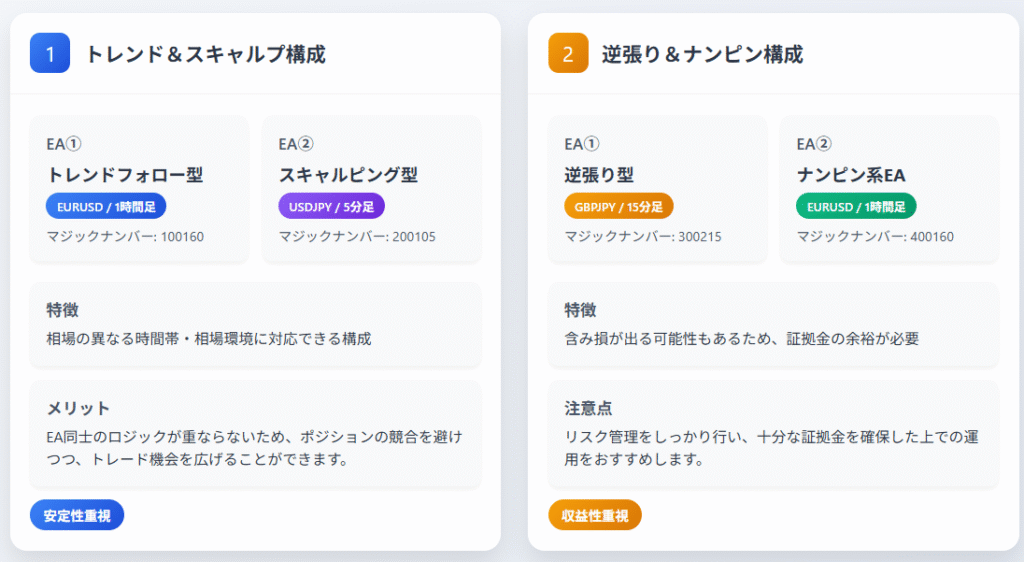
Task: Click text 相場の異なる時間帯・相場環境に対応できる構成
Action: point(209,339)
